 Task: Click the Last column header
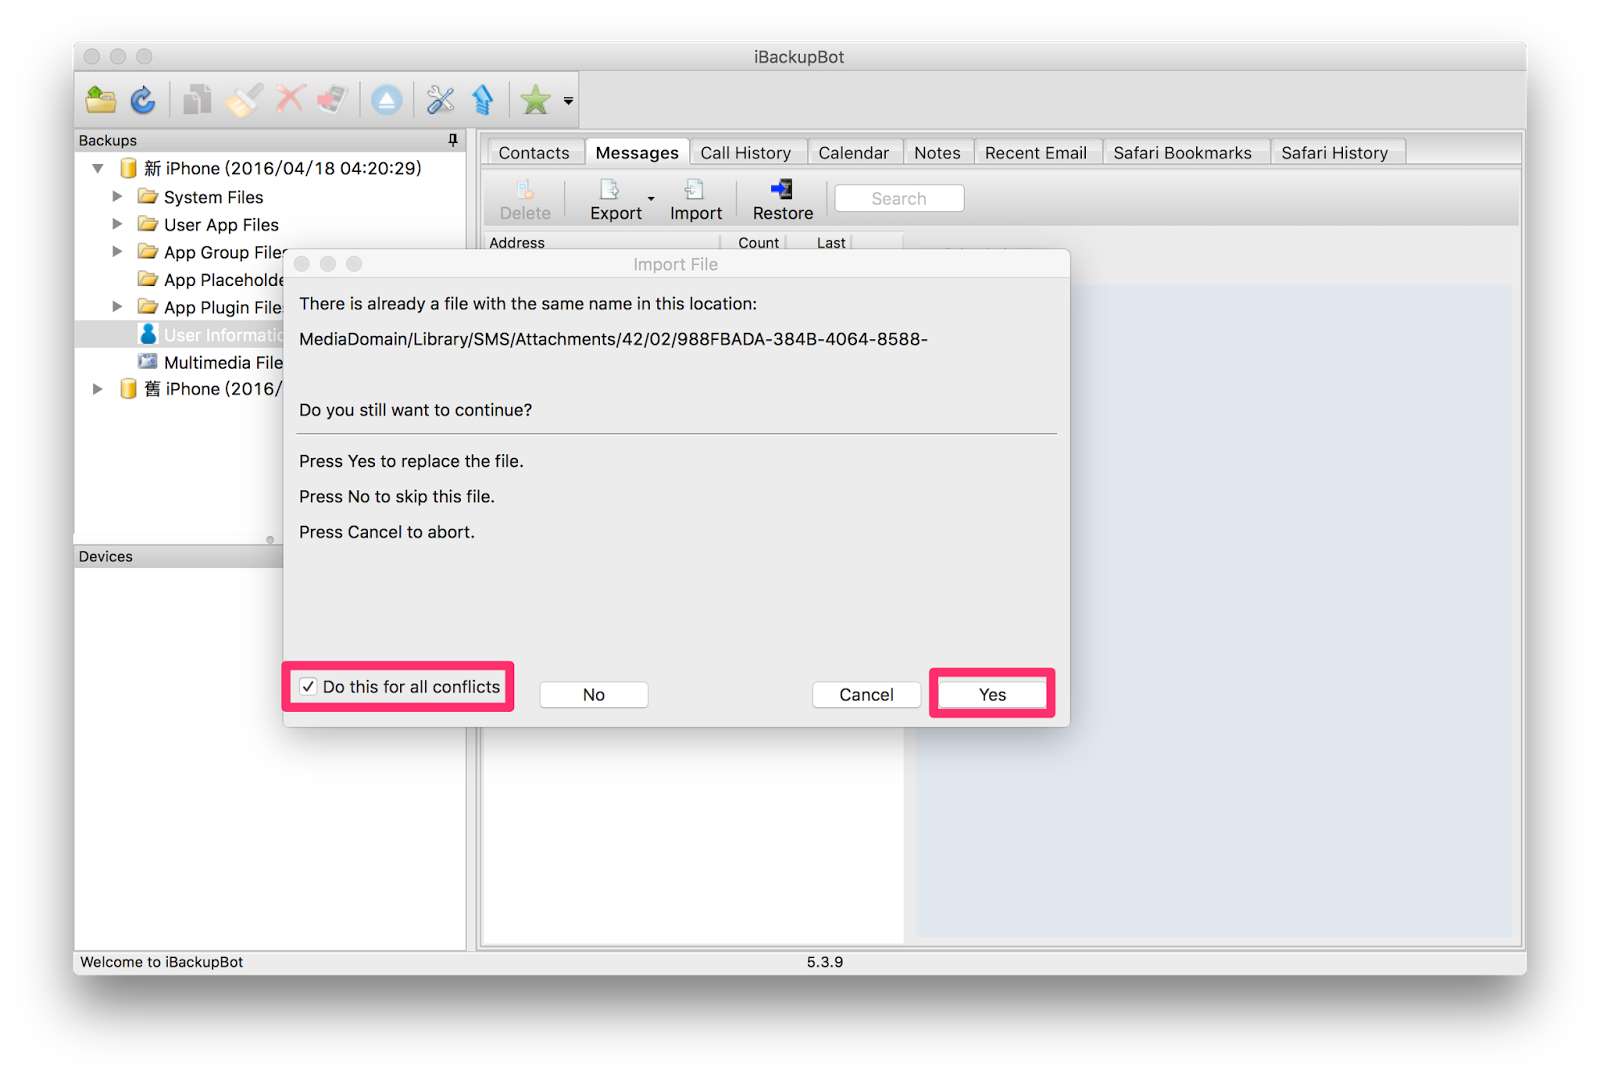(831, 243)
